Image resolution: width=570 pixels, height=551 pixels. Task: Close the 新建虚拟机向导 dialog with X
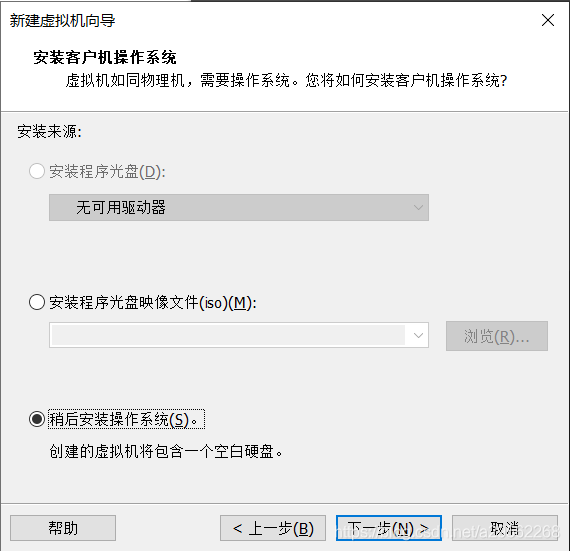click(547, 20)
